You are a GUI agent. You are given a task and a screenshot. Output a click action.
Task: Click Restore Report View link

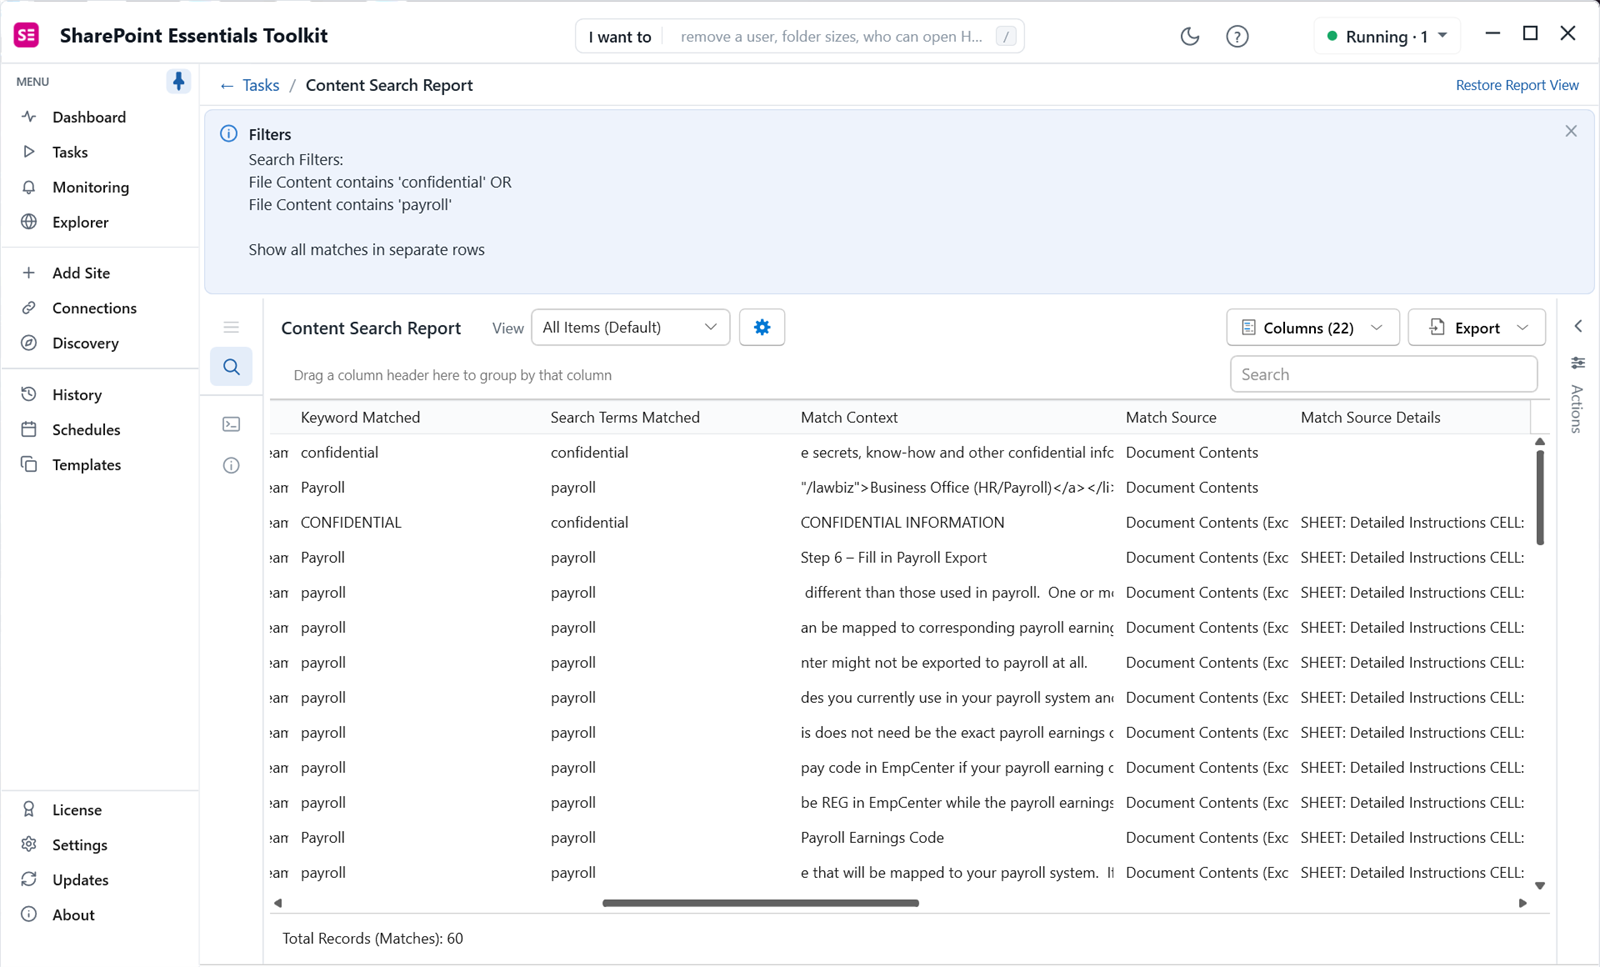1517,85
